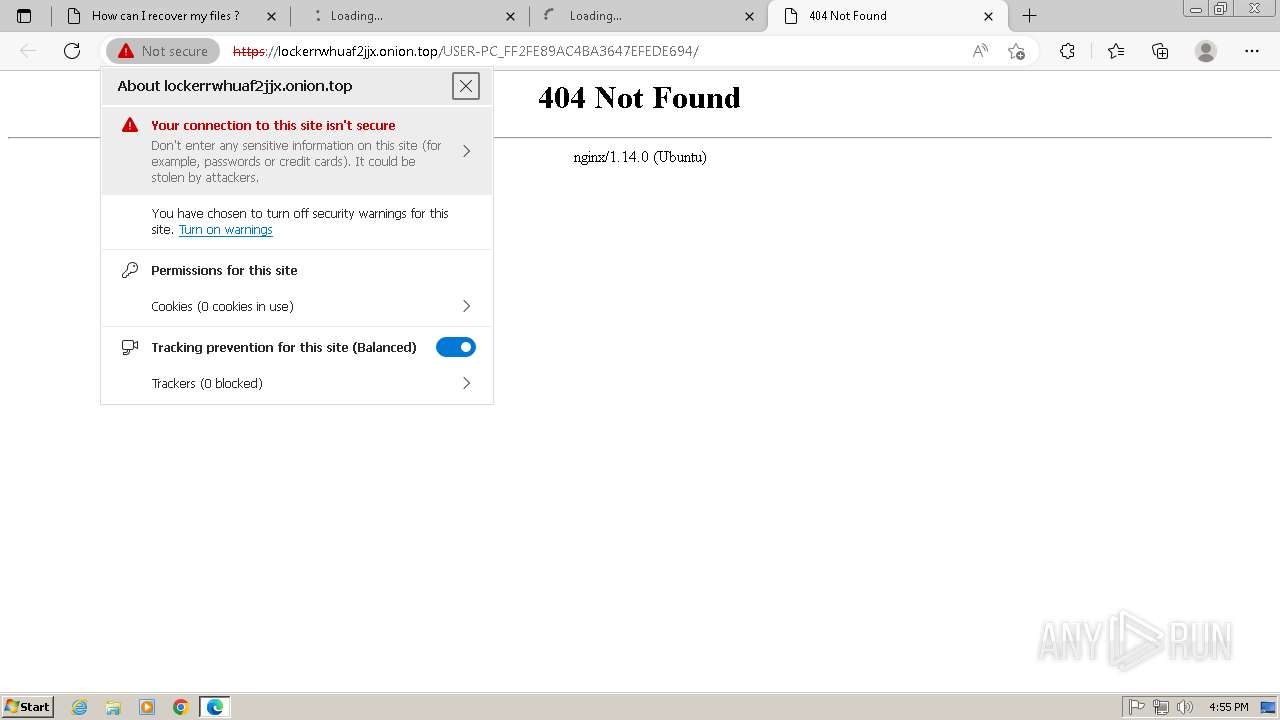The width and height of the screenshot is (1280, 720).
Task: Open Action Center flag icon in tray
Action: (1137, 707)
